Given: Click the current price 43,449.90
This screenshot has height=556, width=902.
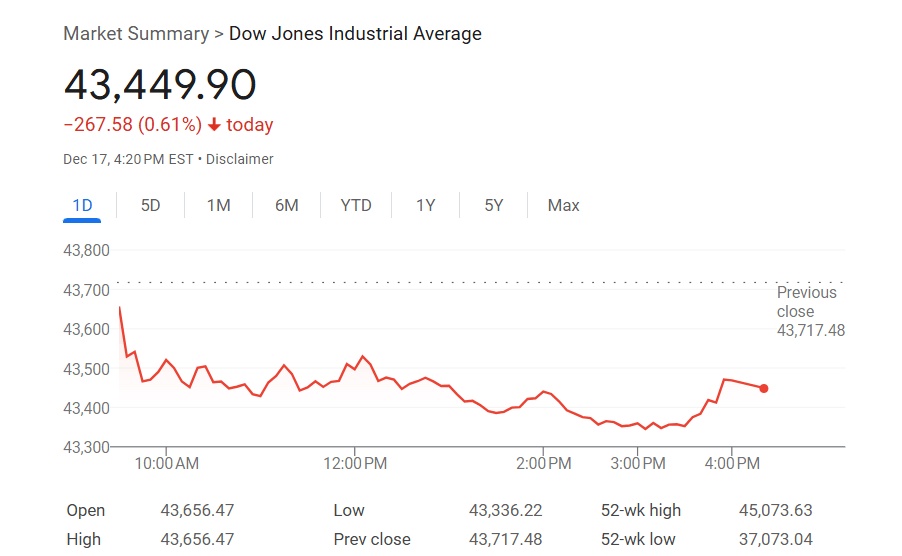Looking at the screenshot, I should (x=160, y=85).
